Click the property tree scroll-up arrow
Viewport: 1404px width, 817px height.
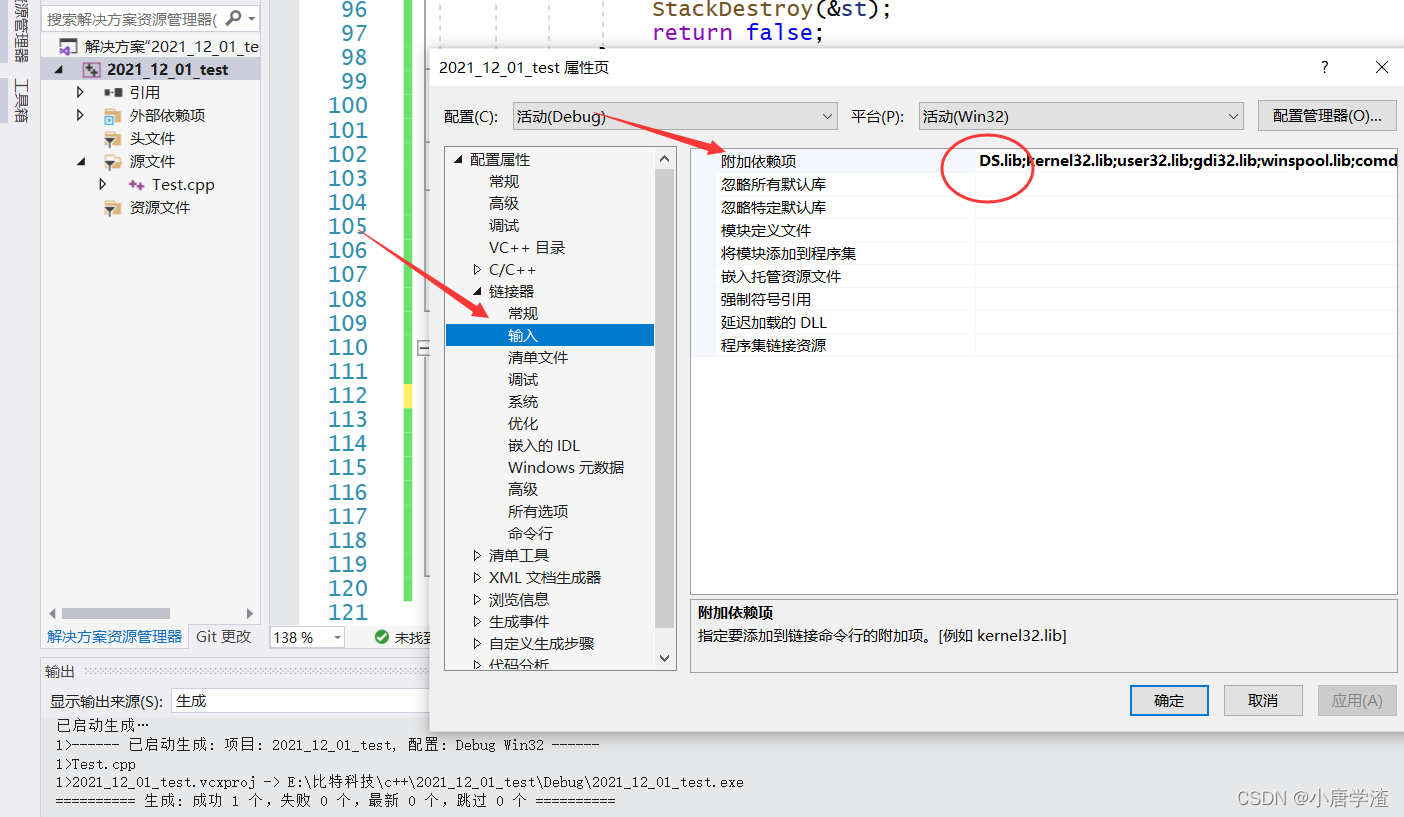[x=665, y=159]
